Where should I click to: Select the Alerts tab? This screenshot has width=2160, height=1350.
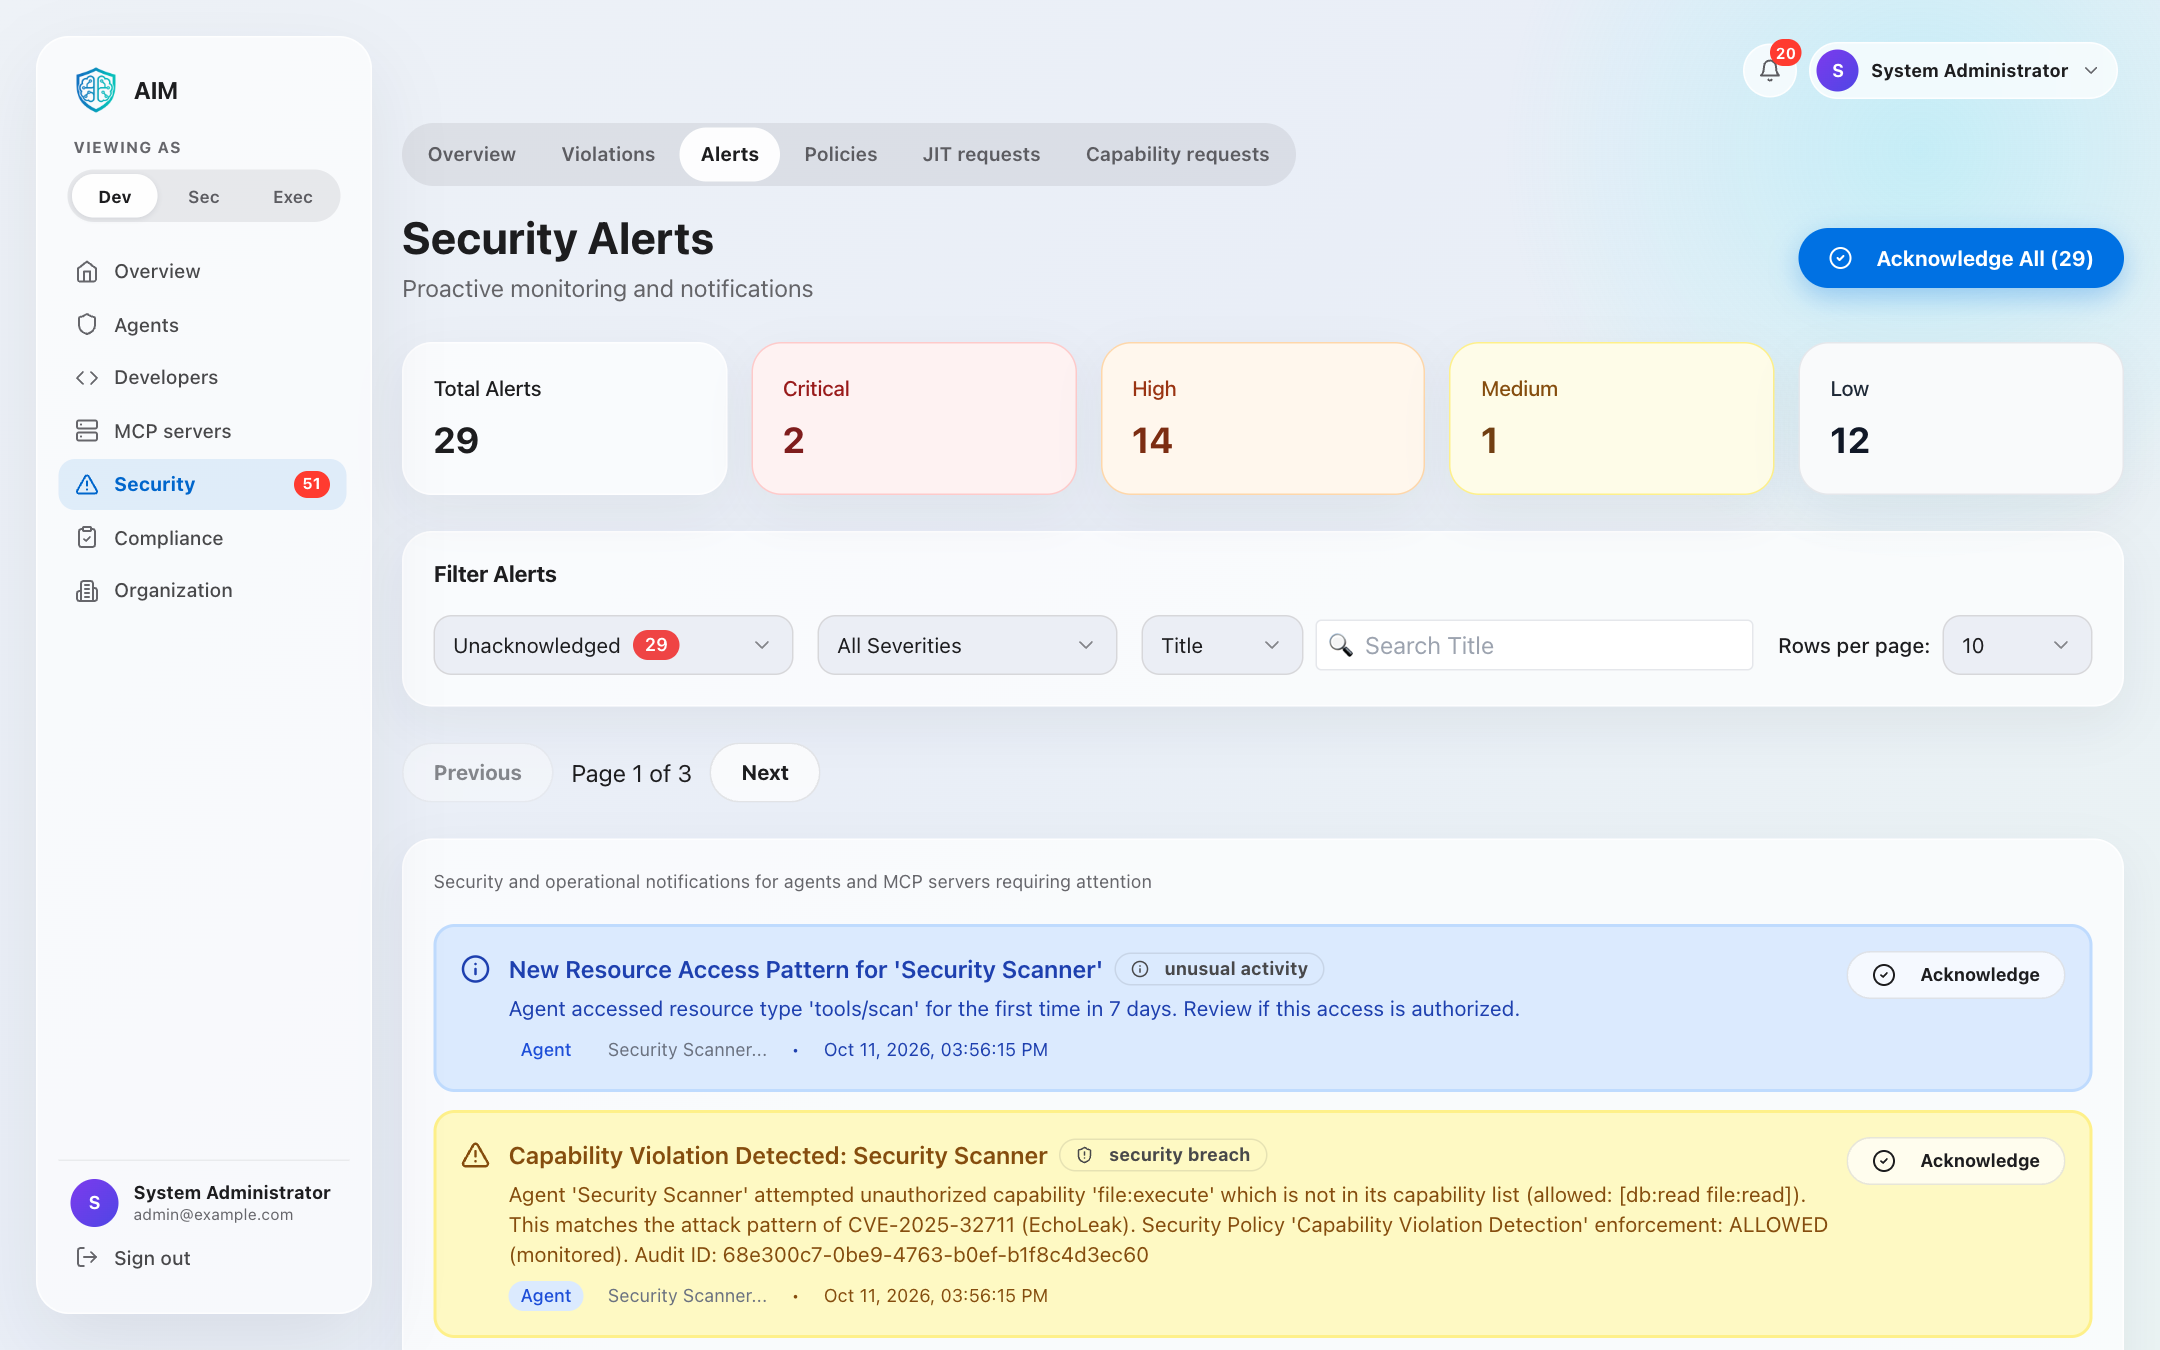pos(730,154)
